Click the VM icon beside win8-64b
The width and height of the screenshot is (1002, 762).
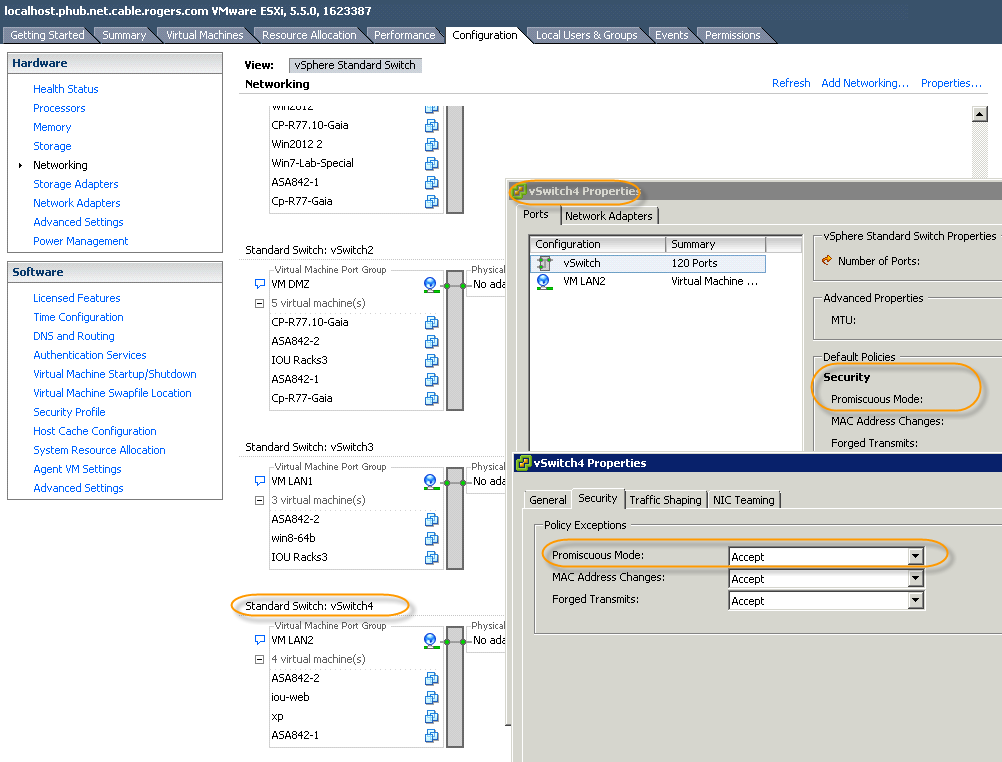(432, 538)
